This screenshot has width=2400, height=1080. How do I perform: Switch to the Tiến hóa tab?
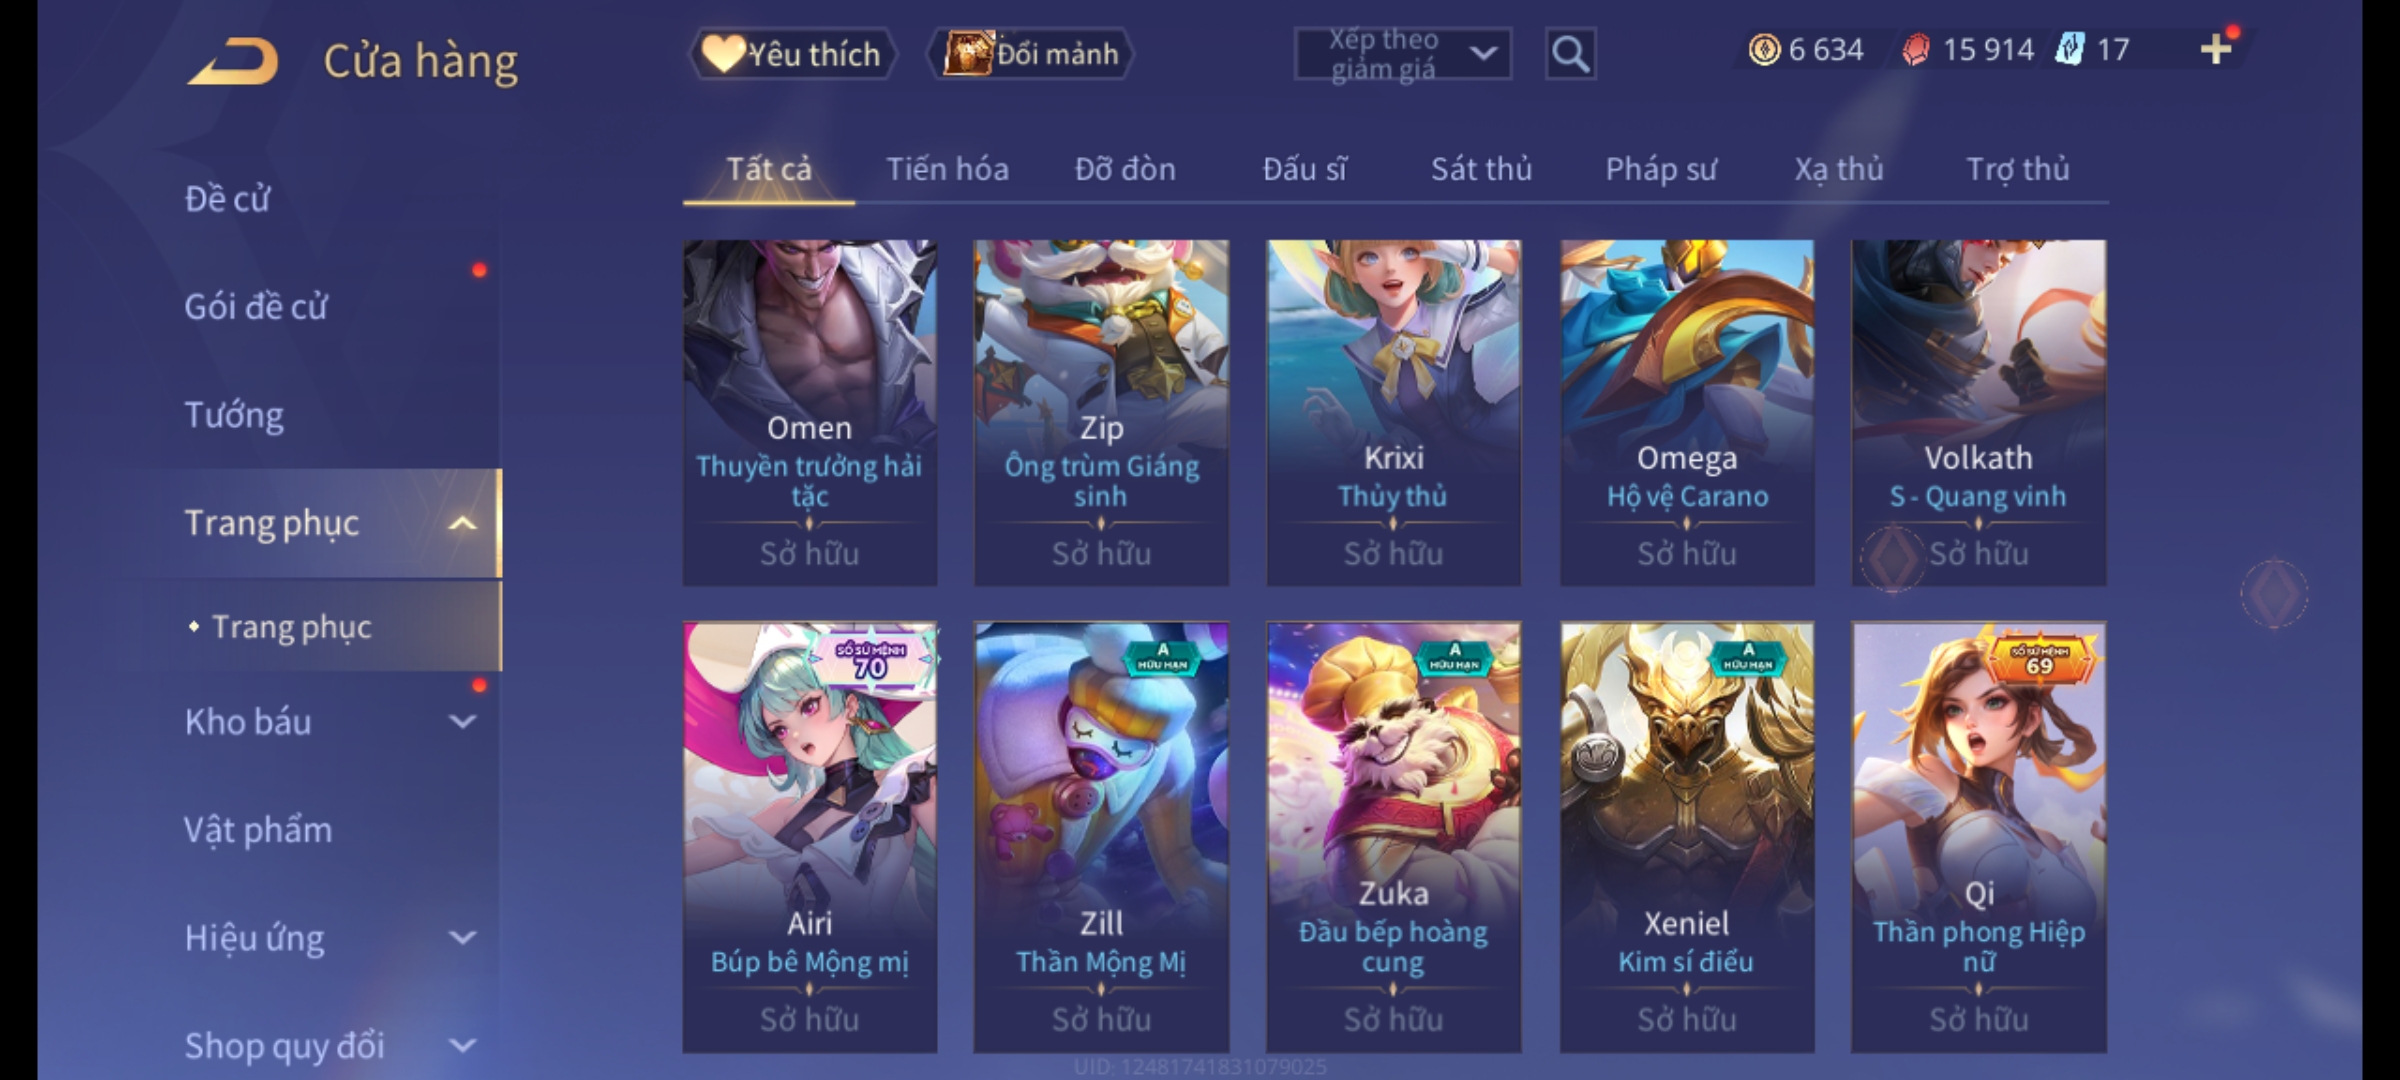pos(947,169)
